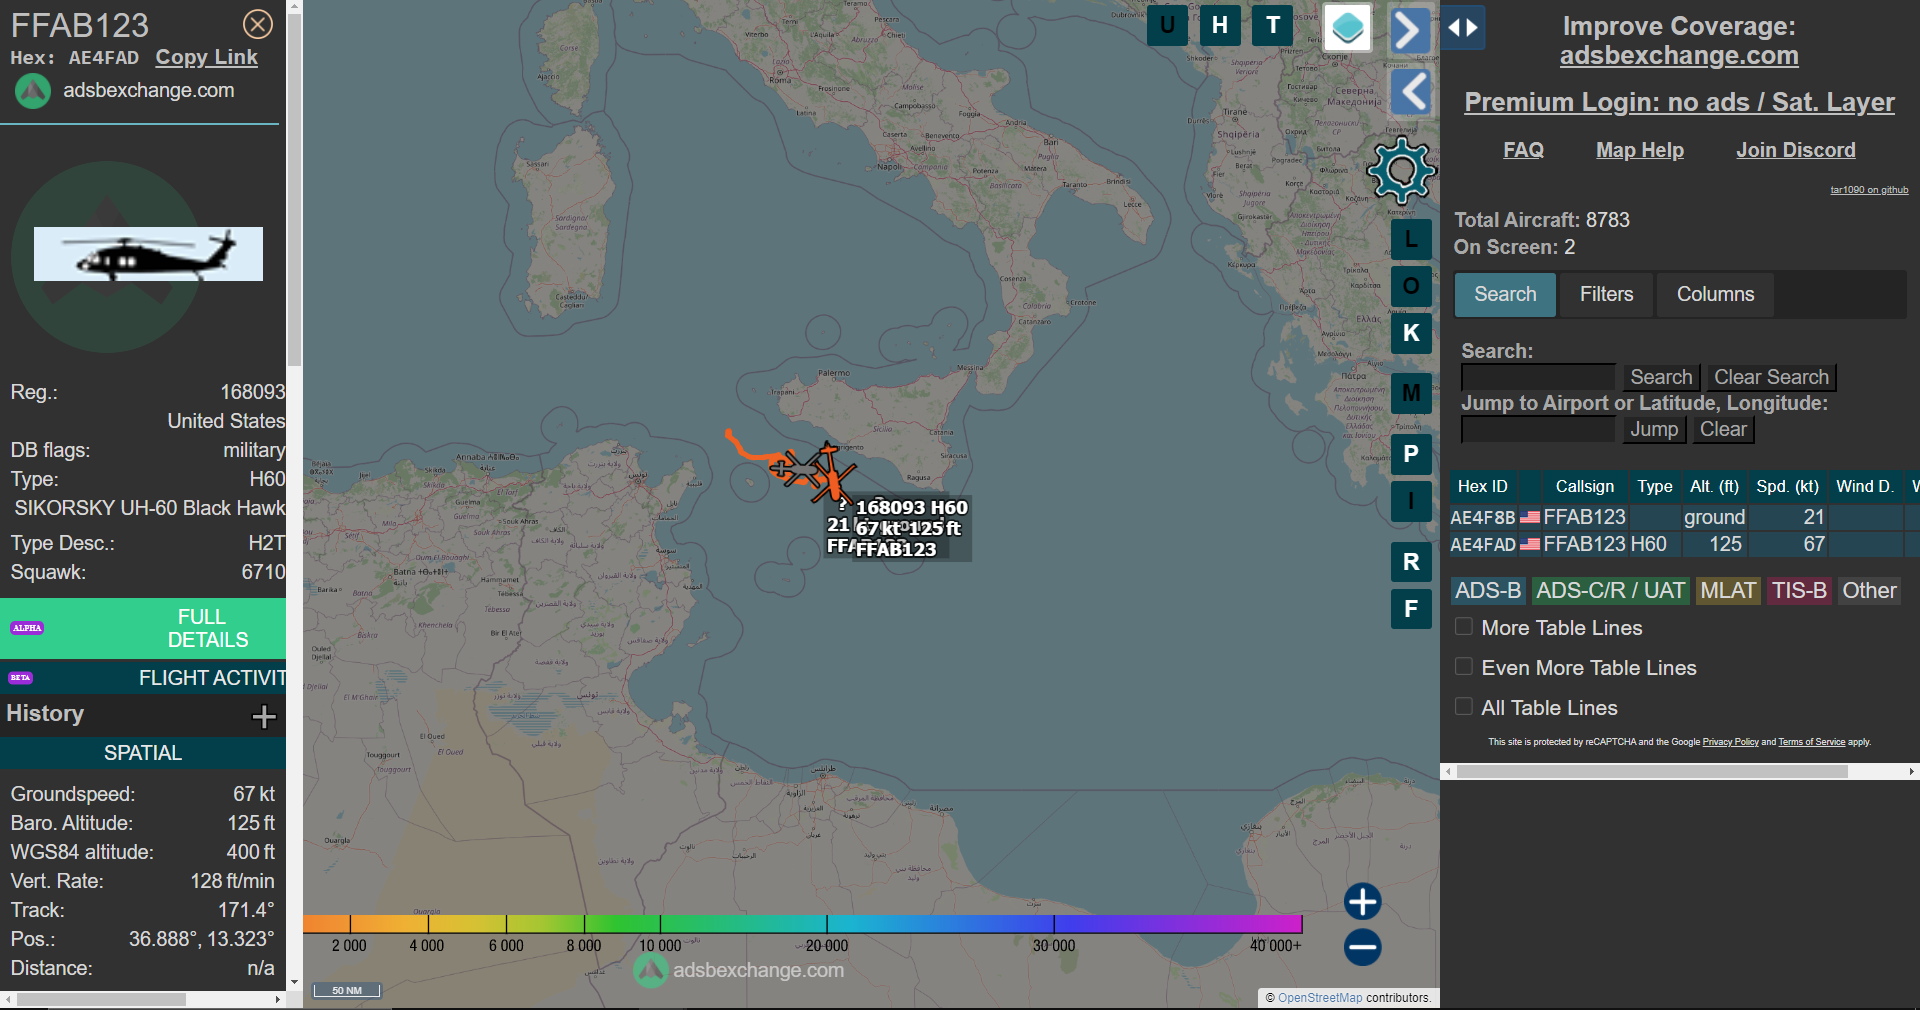The image size is (1920, 1010).
Task: Click the Search text input field
Action: tap(1538, 377)
